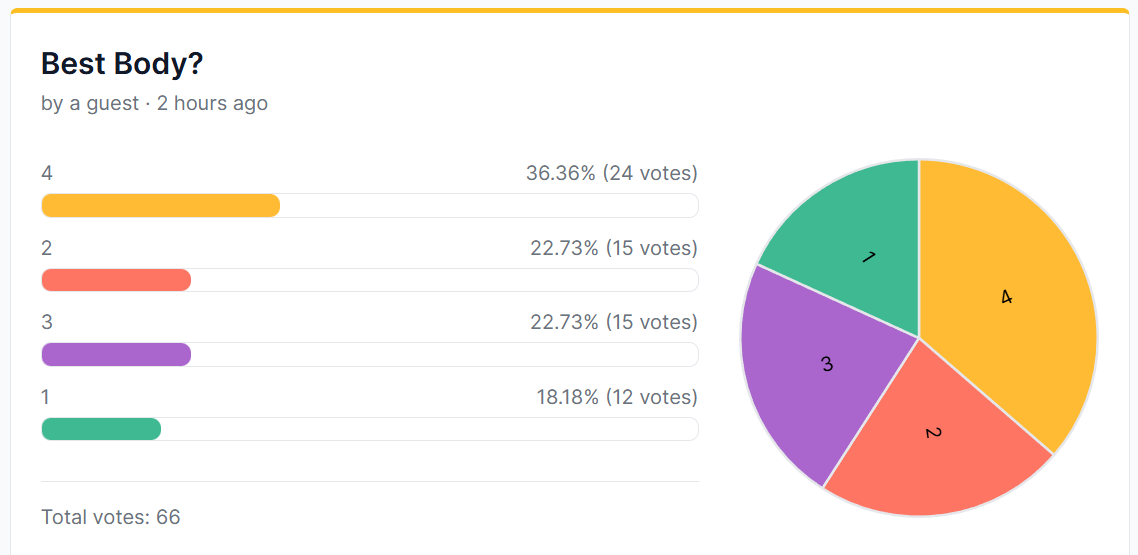Select the purple pie slice labeled 3
This screenshot has width=1138, height=555.
tap(820, 363)
